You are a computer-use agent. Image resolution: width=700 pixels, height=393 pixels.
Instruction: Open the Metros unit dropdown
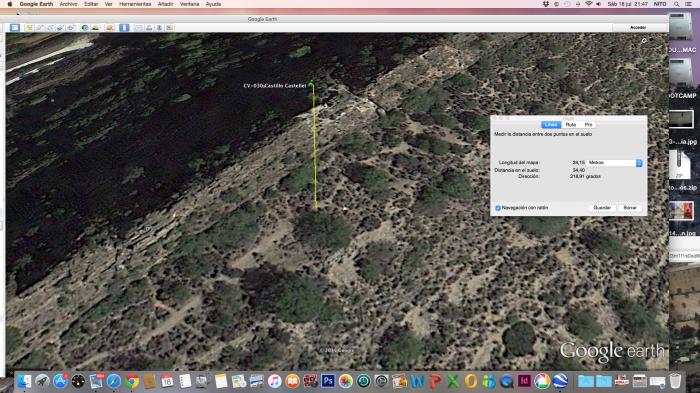(x=614, y=163)
